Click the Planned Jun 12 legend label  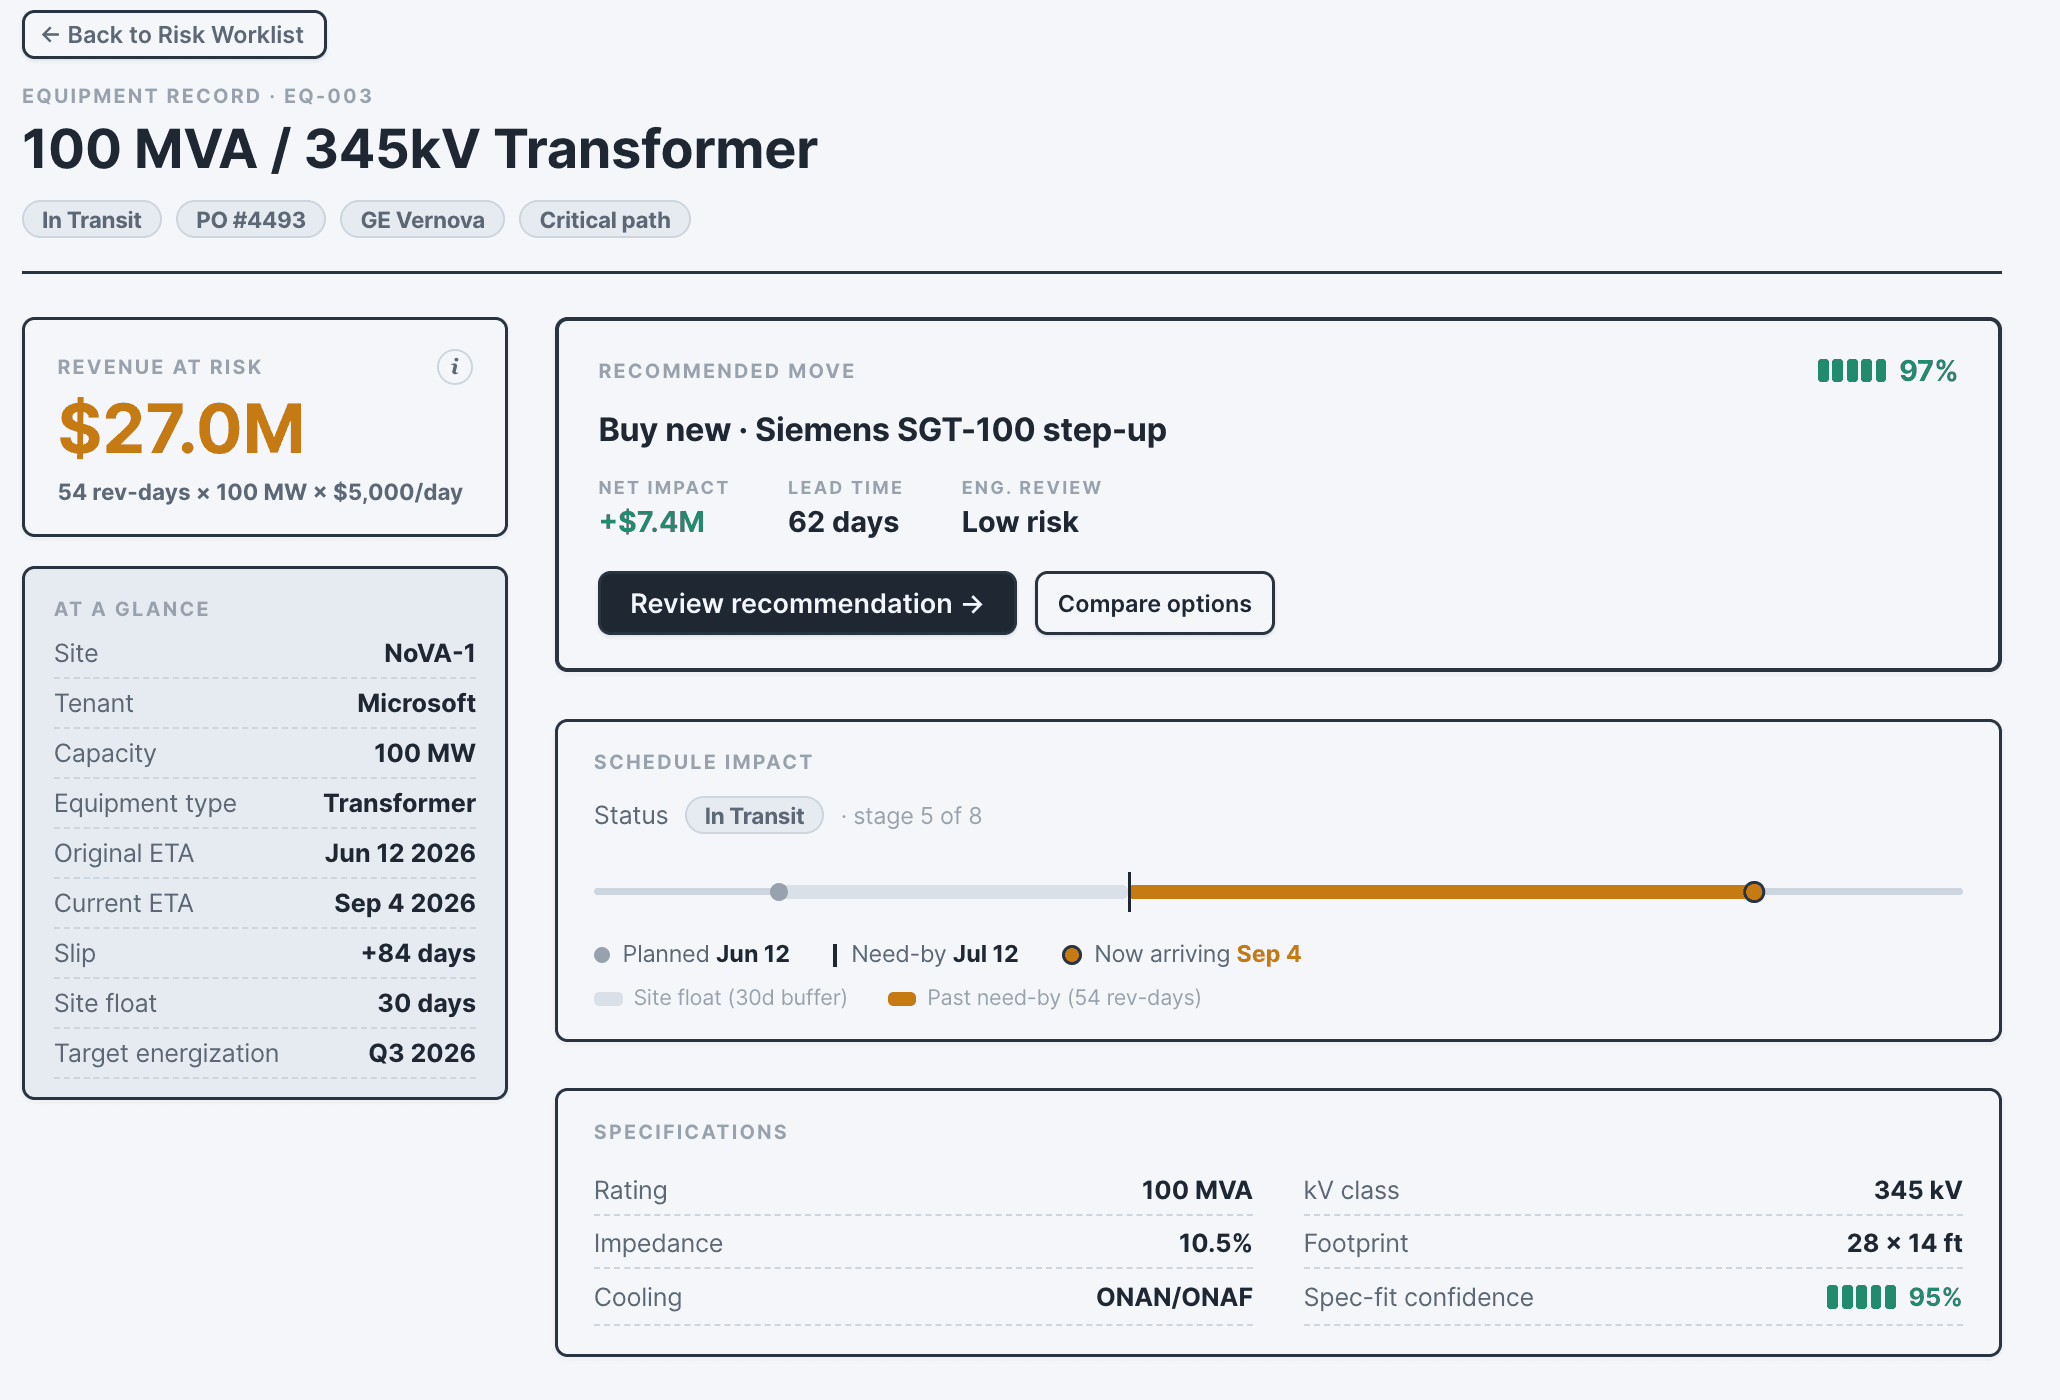point(706,954)
